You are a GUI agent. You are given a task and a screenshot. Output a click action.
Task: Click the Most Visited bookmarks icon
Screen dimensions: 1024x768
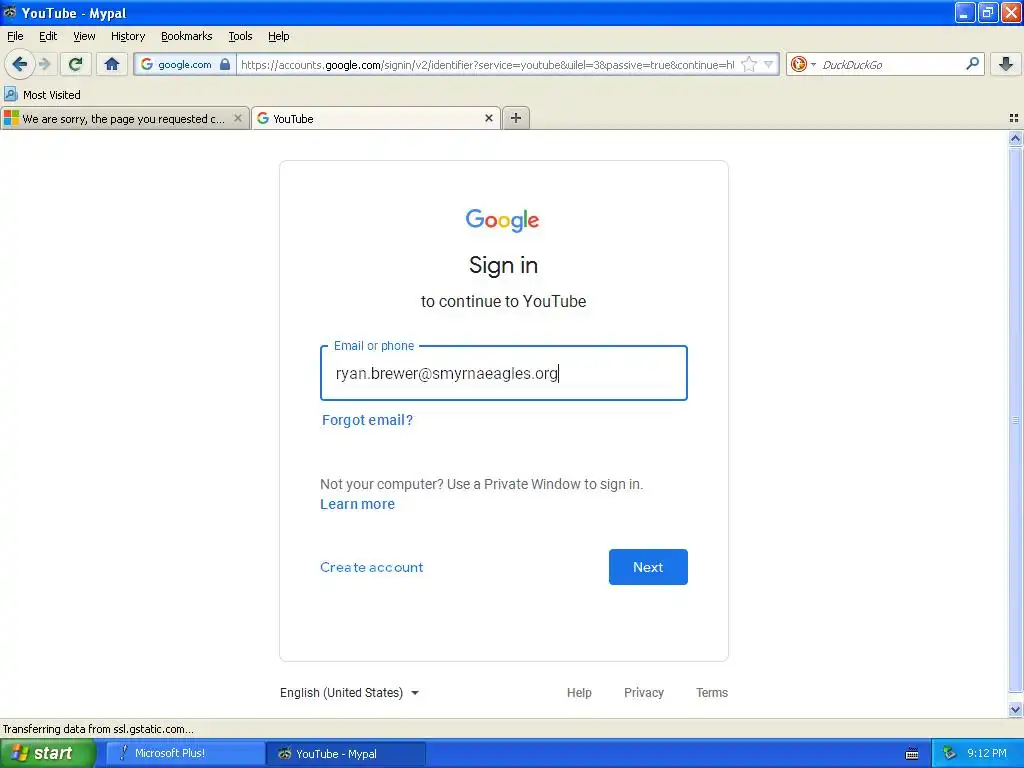10,94
